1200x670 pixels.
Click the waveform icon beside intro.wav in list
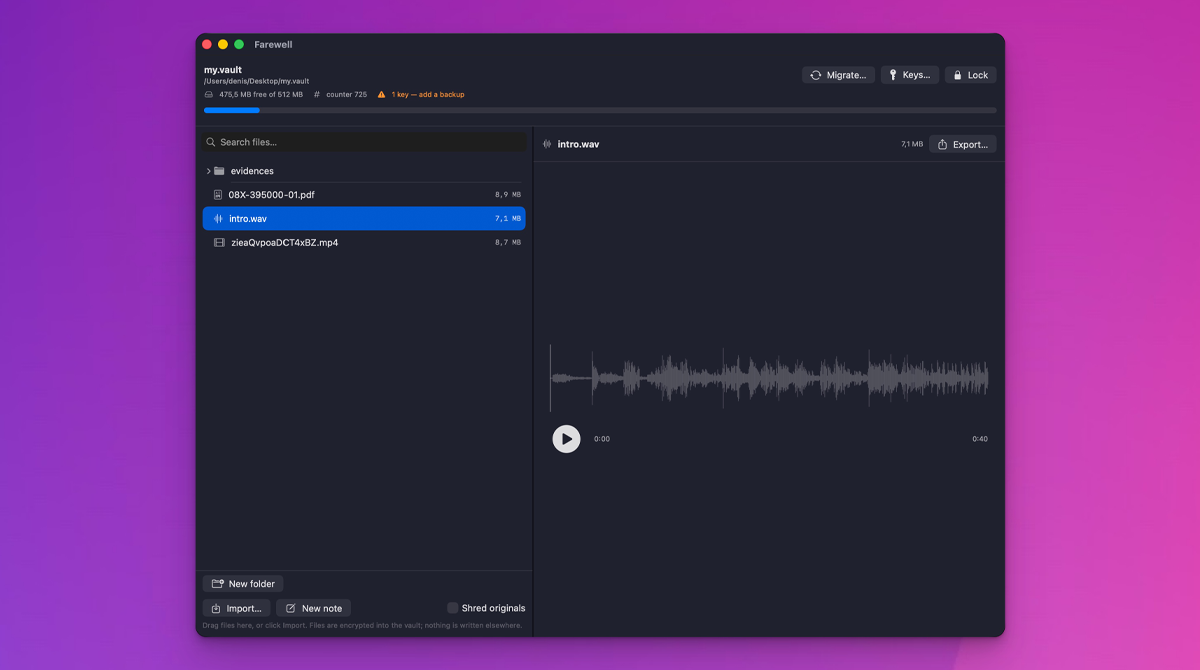218,218
